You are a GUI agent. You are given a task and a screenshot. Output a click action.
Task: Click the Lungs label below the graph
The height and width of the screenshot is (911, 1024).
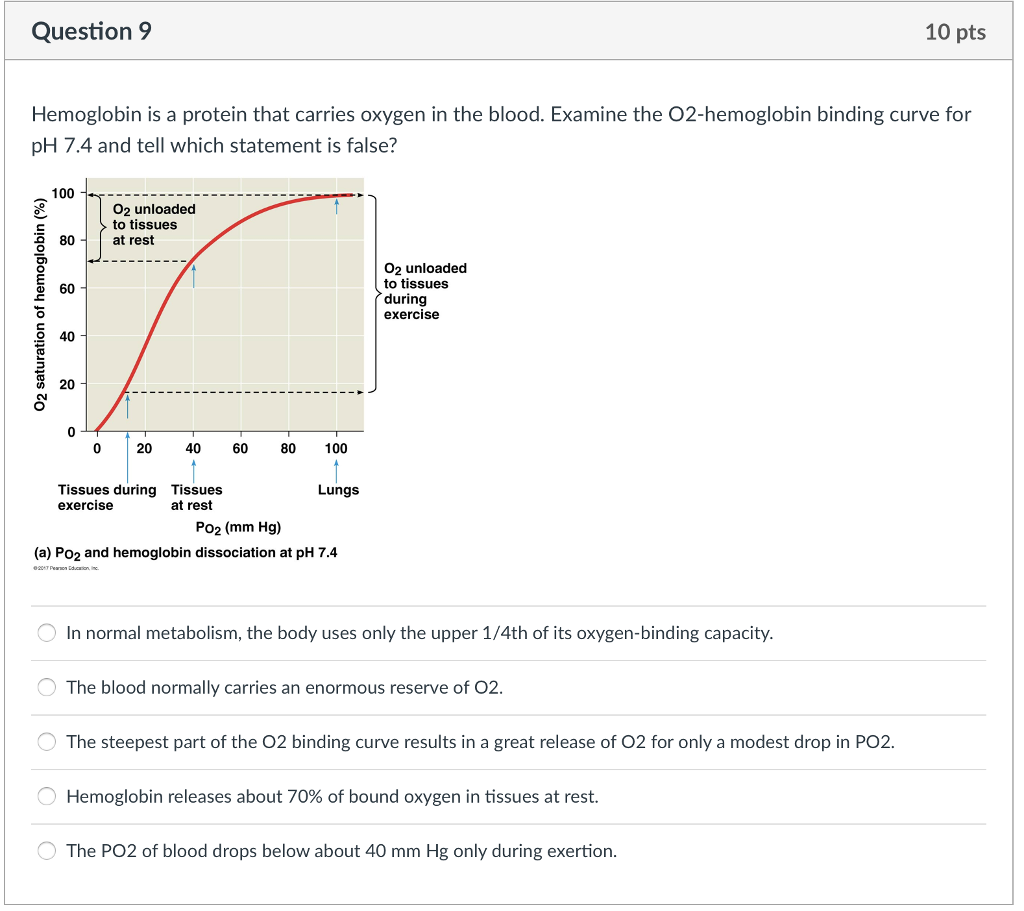pyautogui.click(x=336, y=490)
